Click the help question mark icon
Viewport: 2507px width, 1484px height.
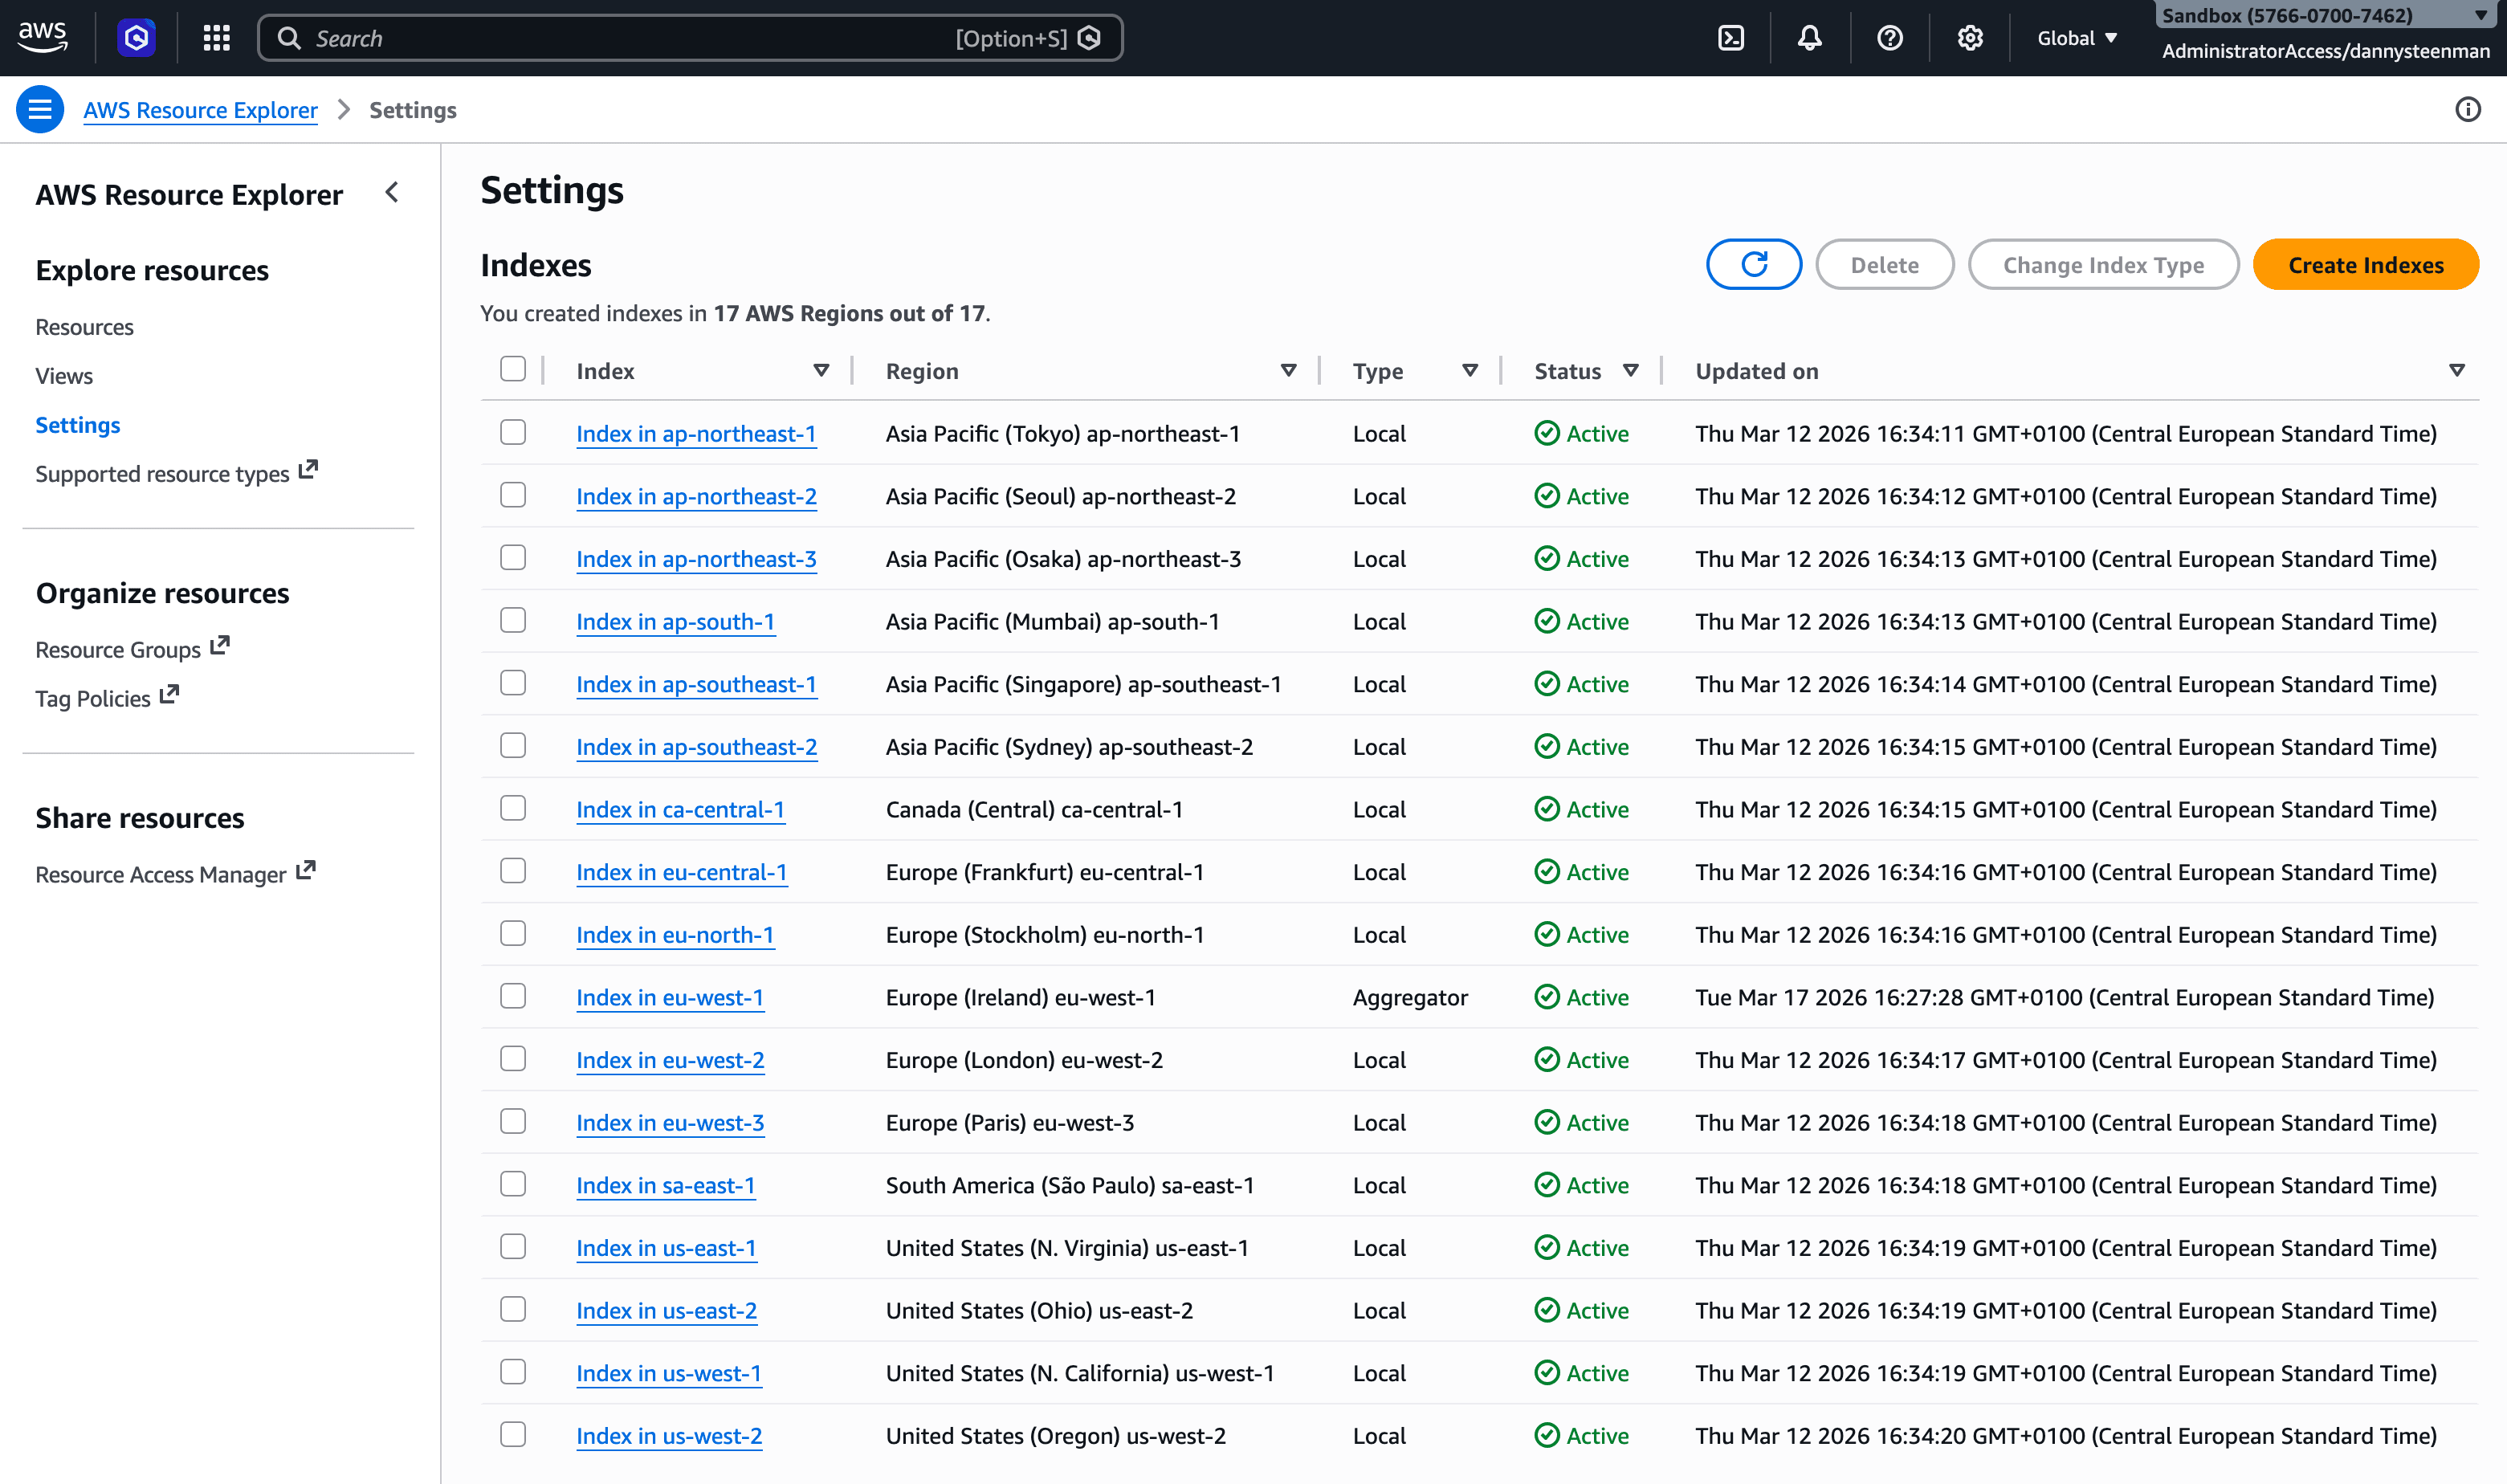click(1889, 37)
